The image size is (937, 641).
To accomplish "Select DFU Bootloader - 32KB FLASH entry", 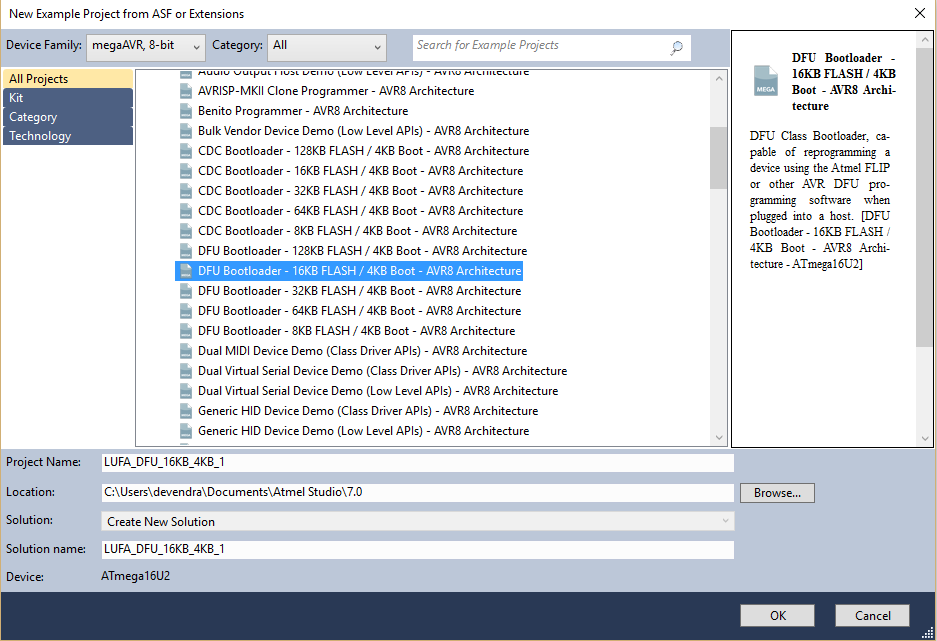I will pyautogui.click(x=360, y=292).
